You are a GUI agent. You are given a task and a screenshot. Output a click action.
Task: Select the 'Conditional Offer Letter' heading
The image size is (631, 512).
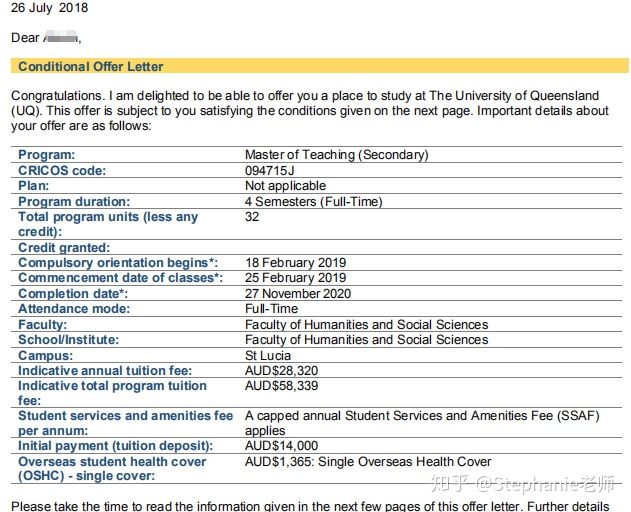(91, 66)
